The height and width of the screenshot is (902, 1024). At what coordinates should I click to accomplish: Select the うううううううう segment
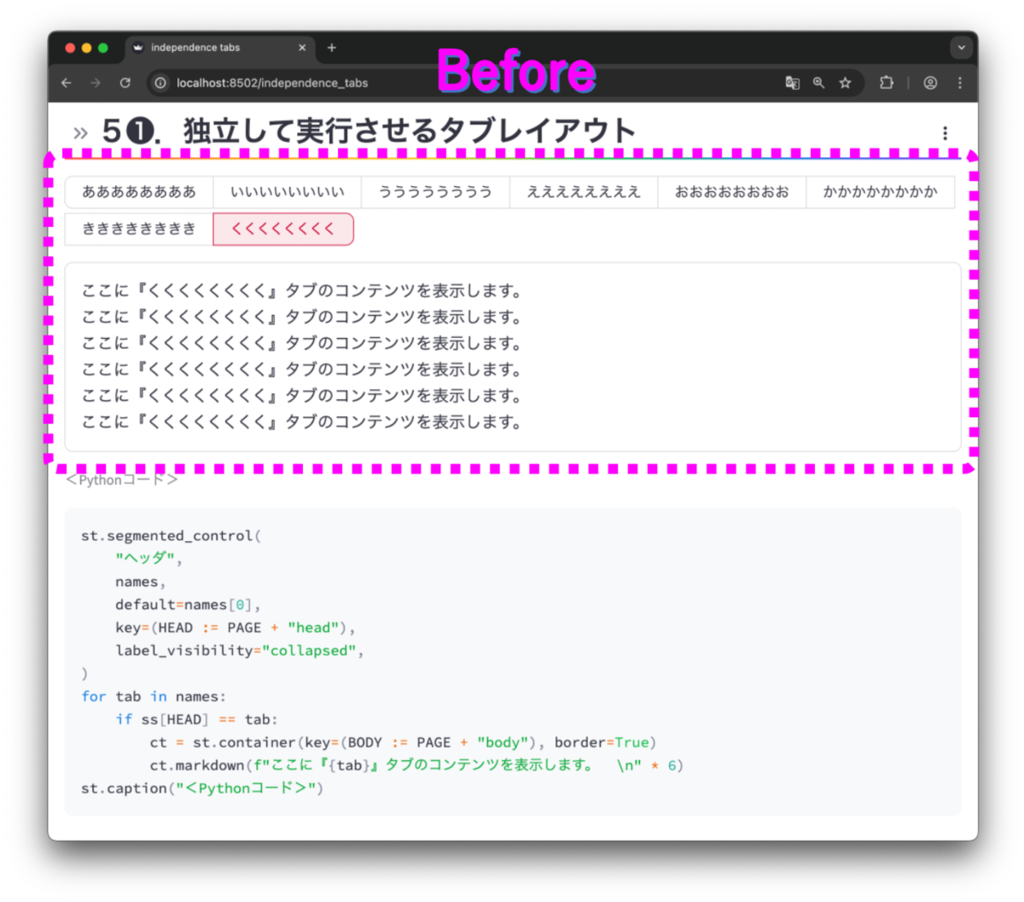[436, 192]
